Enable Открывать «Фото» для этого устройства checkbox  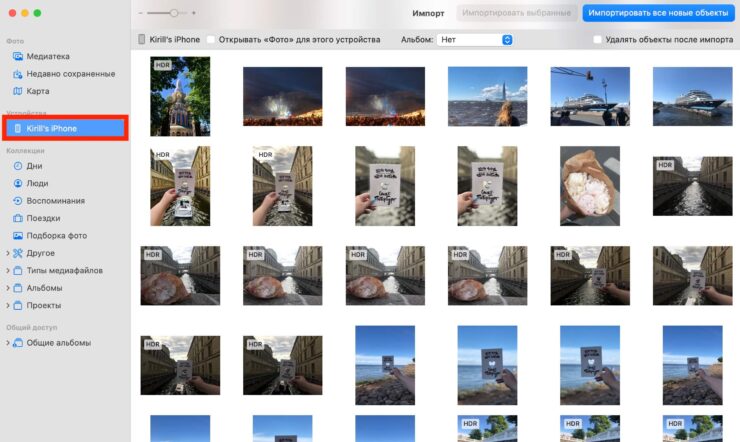(210, 40)
